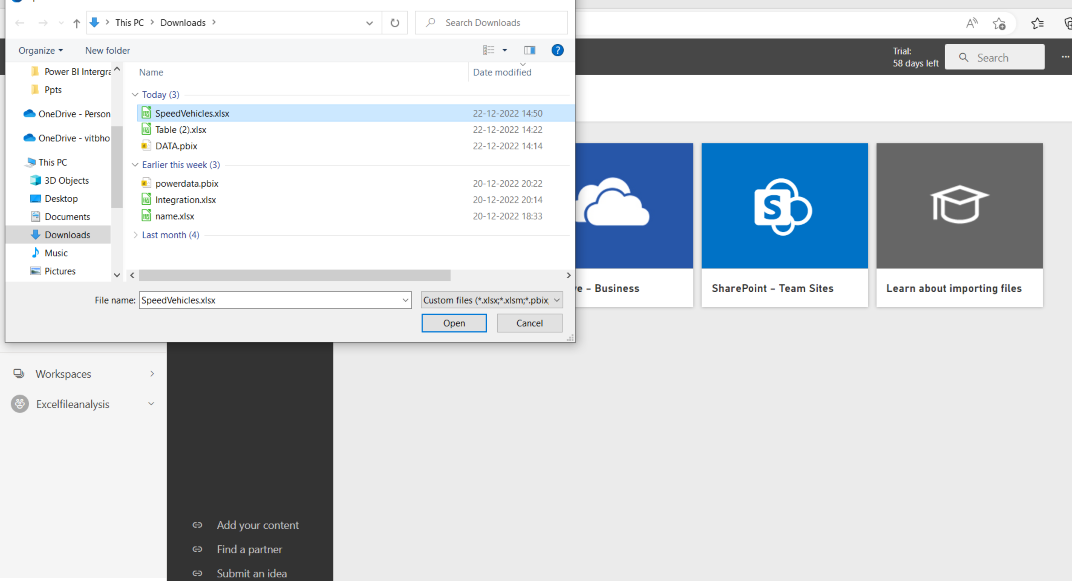Click the File name text box
1072x581 pixels.
[269, 300]
